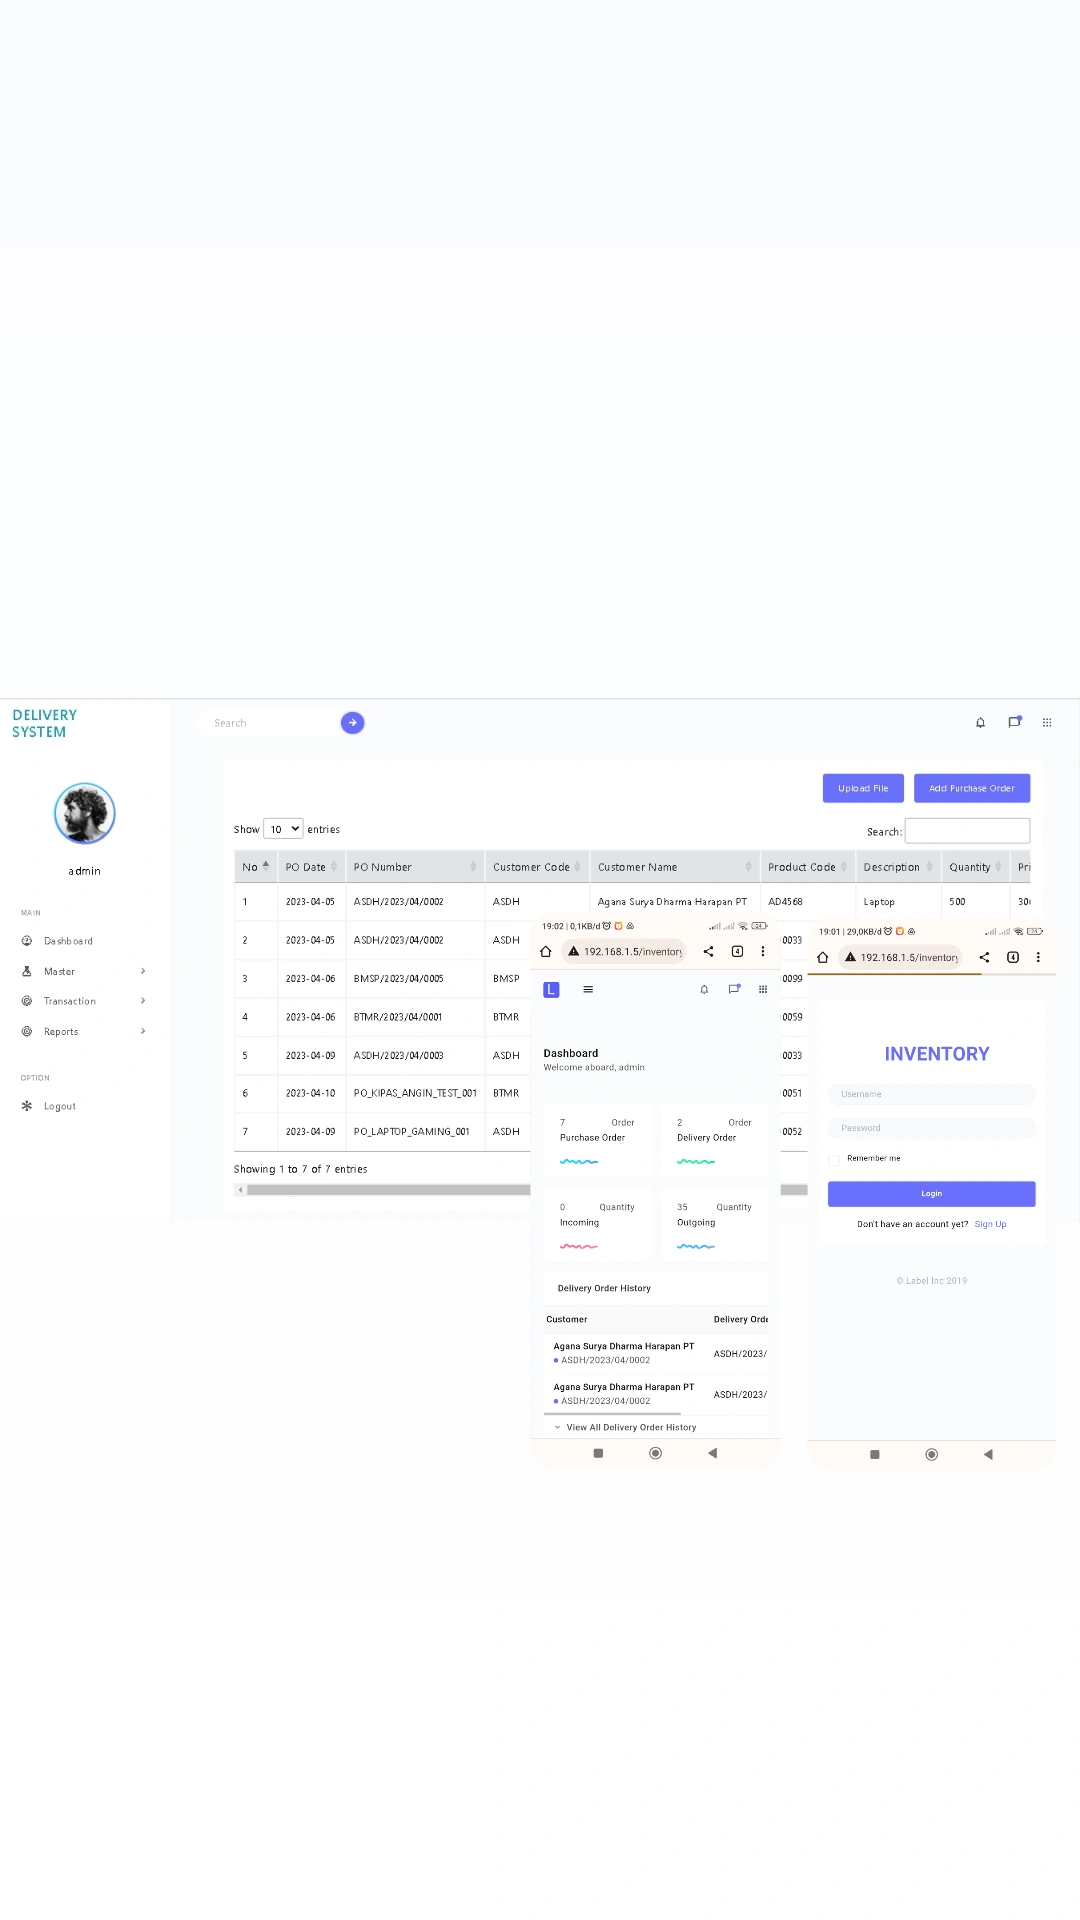Click the Upload File button
The width and height of the screenshot is (1080, 1920).
click(863, 789)
